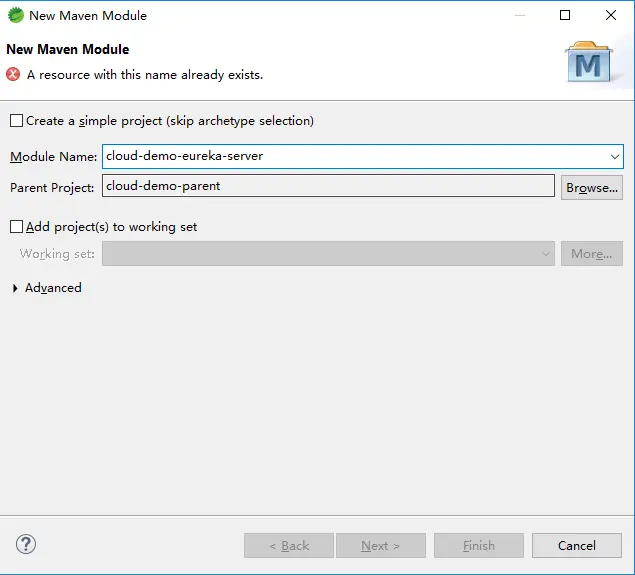Click the Next button
Viewport: 635px width, 575px height.
tap(381, 545)
